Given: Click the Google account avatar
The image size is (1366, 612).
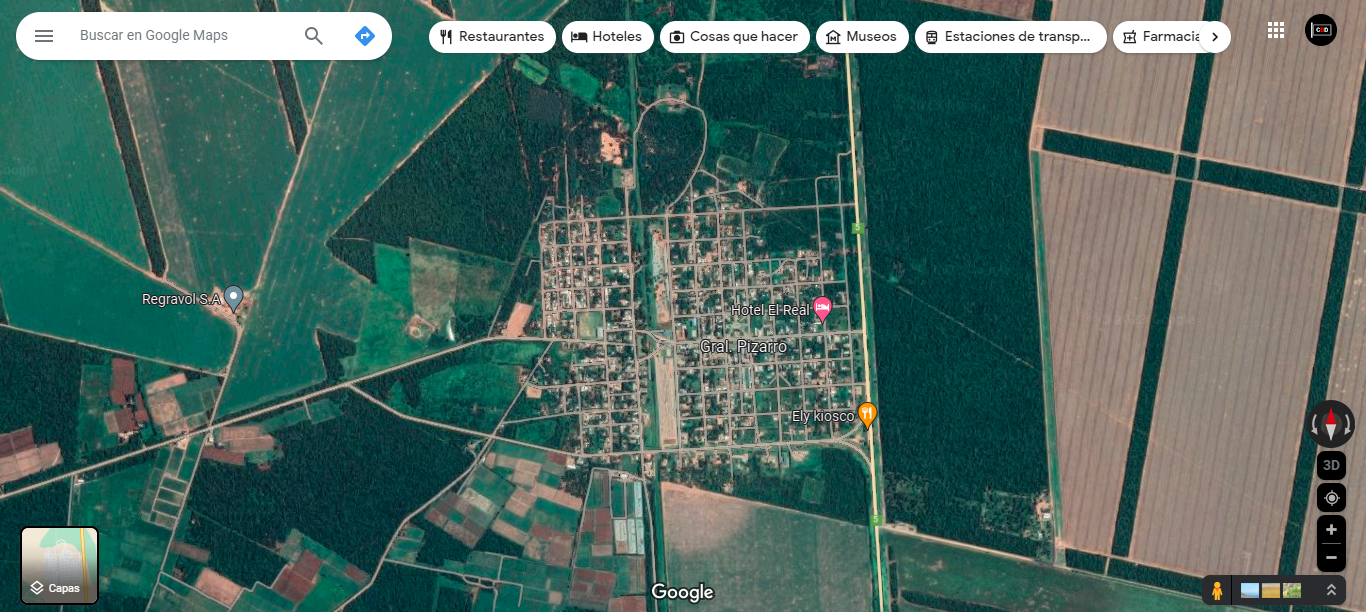Looking at the screenshot, I should point(1321,30).
